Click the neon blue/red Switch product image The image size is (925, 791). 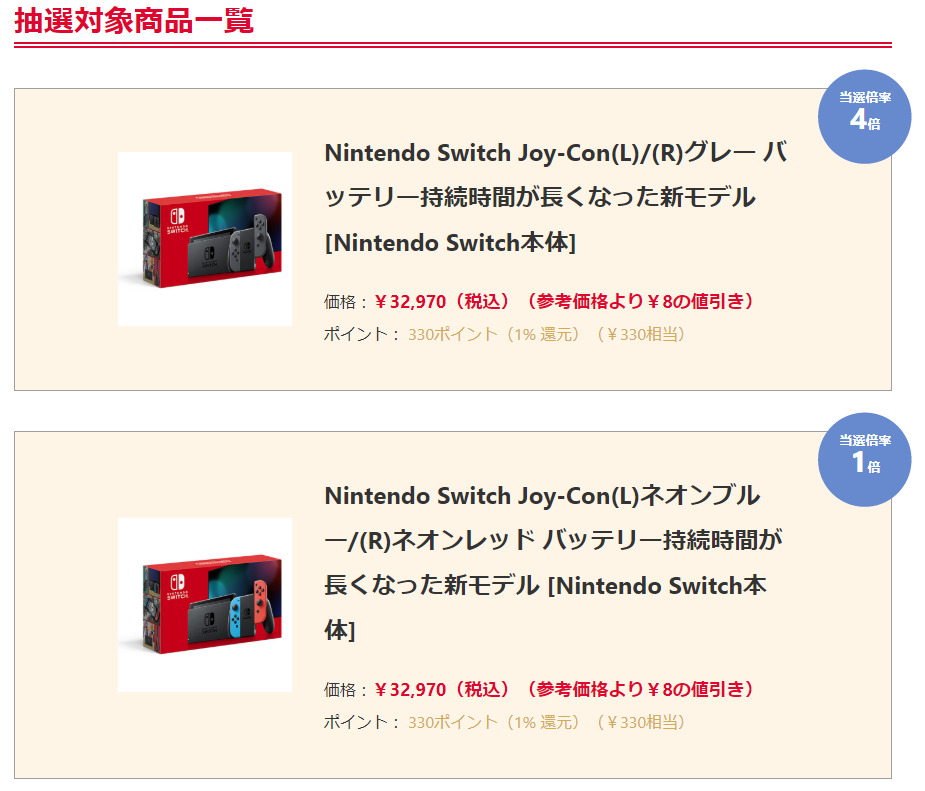205,604
